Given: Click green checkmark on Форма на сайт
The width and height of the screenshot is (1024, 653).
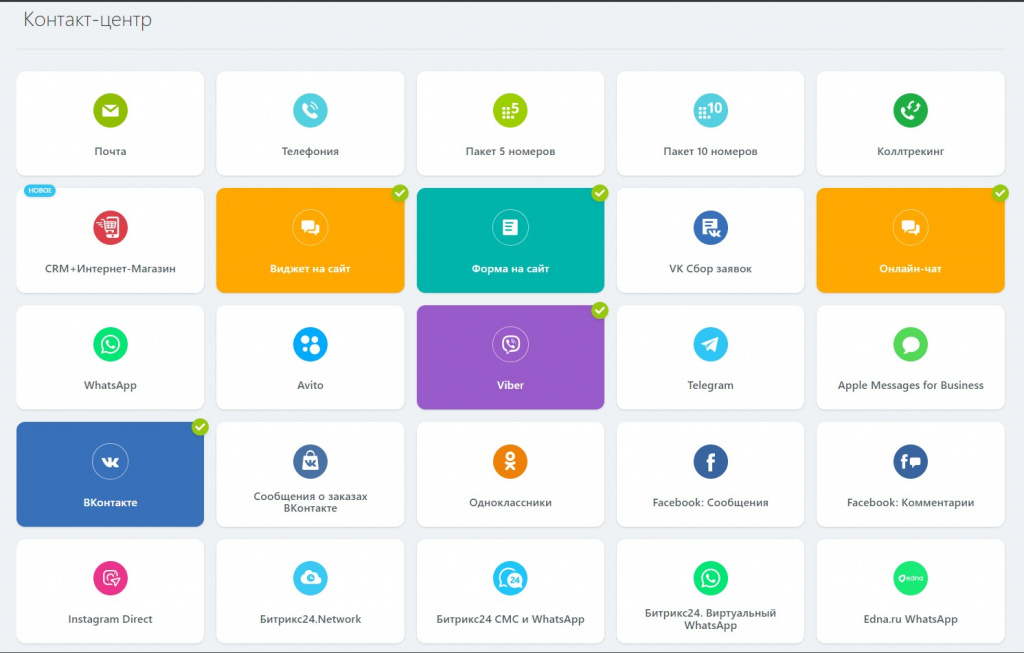Looking at the screenshot, I should click(x=600, y=193).
